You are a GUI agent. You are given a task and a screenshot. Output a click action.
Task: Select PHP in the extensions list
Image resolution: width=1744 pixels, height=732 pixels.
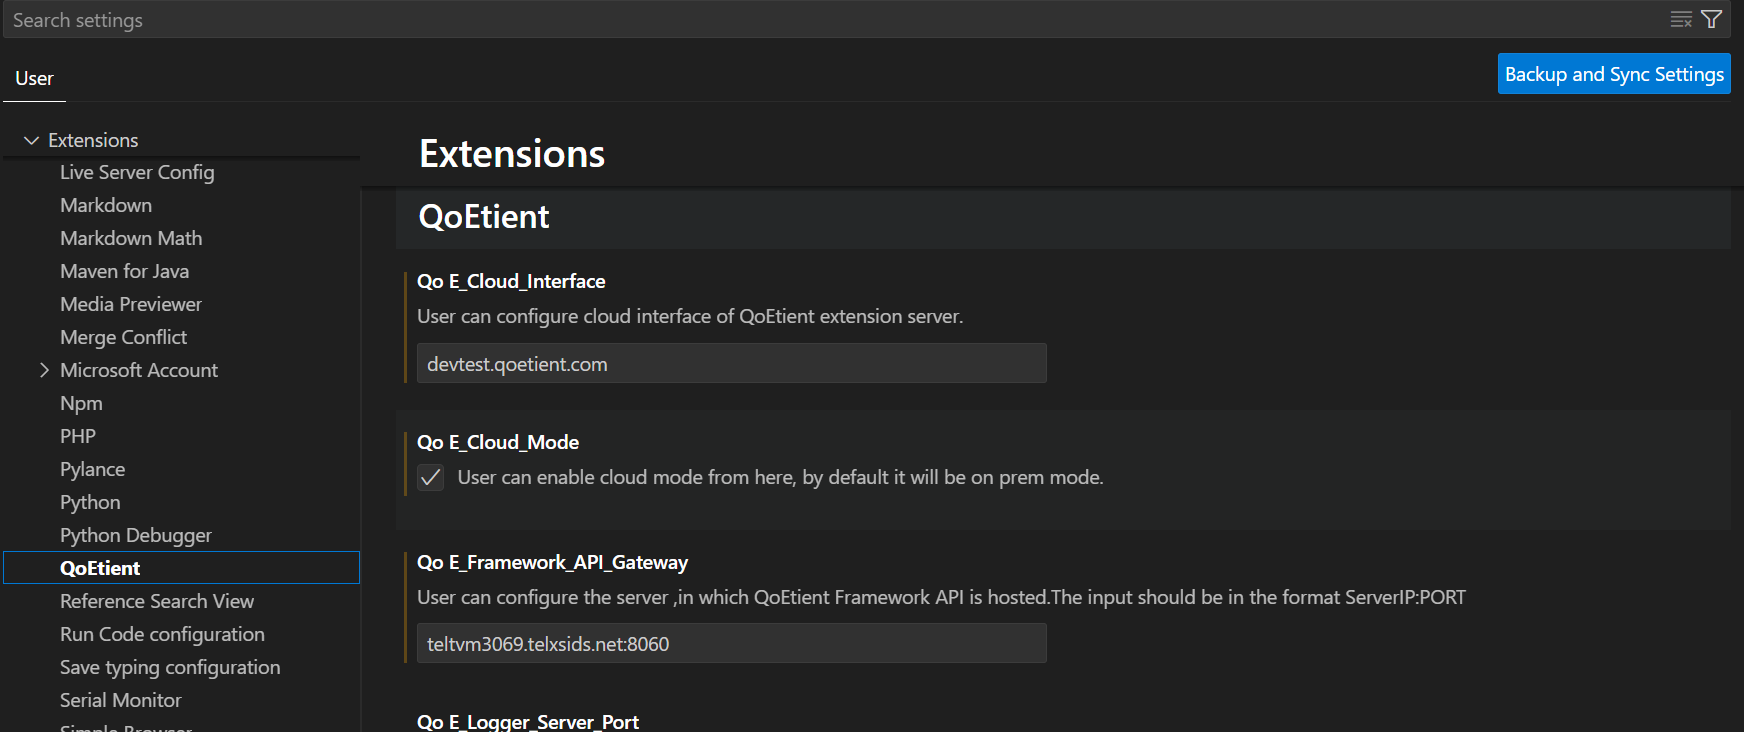click(78, 436)
